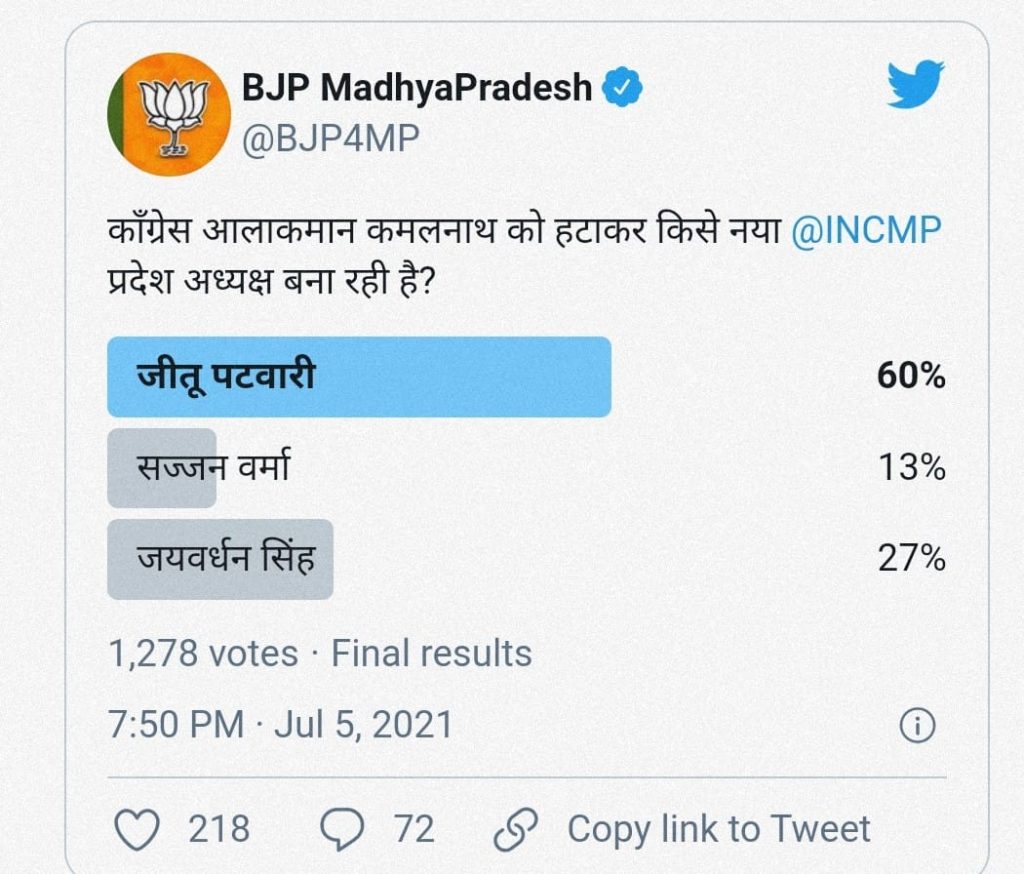Open the 7:50 PM Jul 5, 2021 timestamp
This screenshot has height=874, width=1024.
pos(279,724)
